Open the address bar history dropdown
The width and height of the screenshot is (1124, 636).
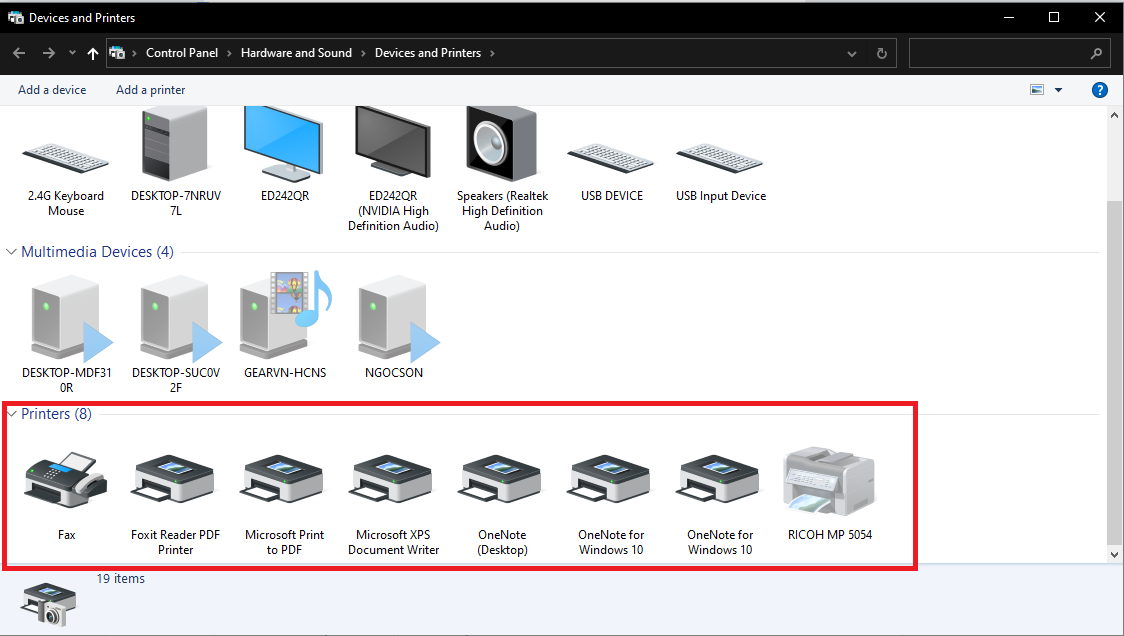coord(852,53)
